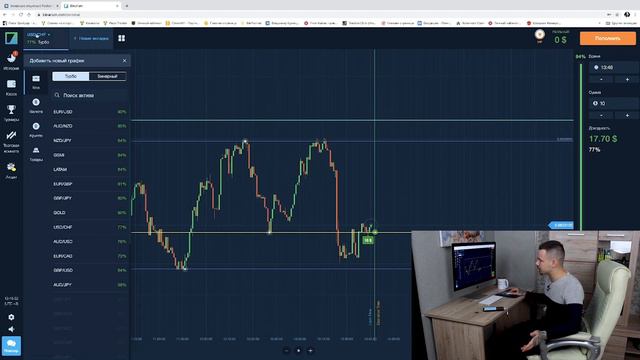The height and width of the screenshot is (360, 640).
Task: Choose GOLD from asset list
Action: 90,213
